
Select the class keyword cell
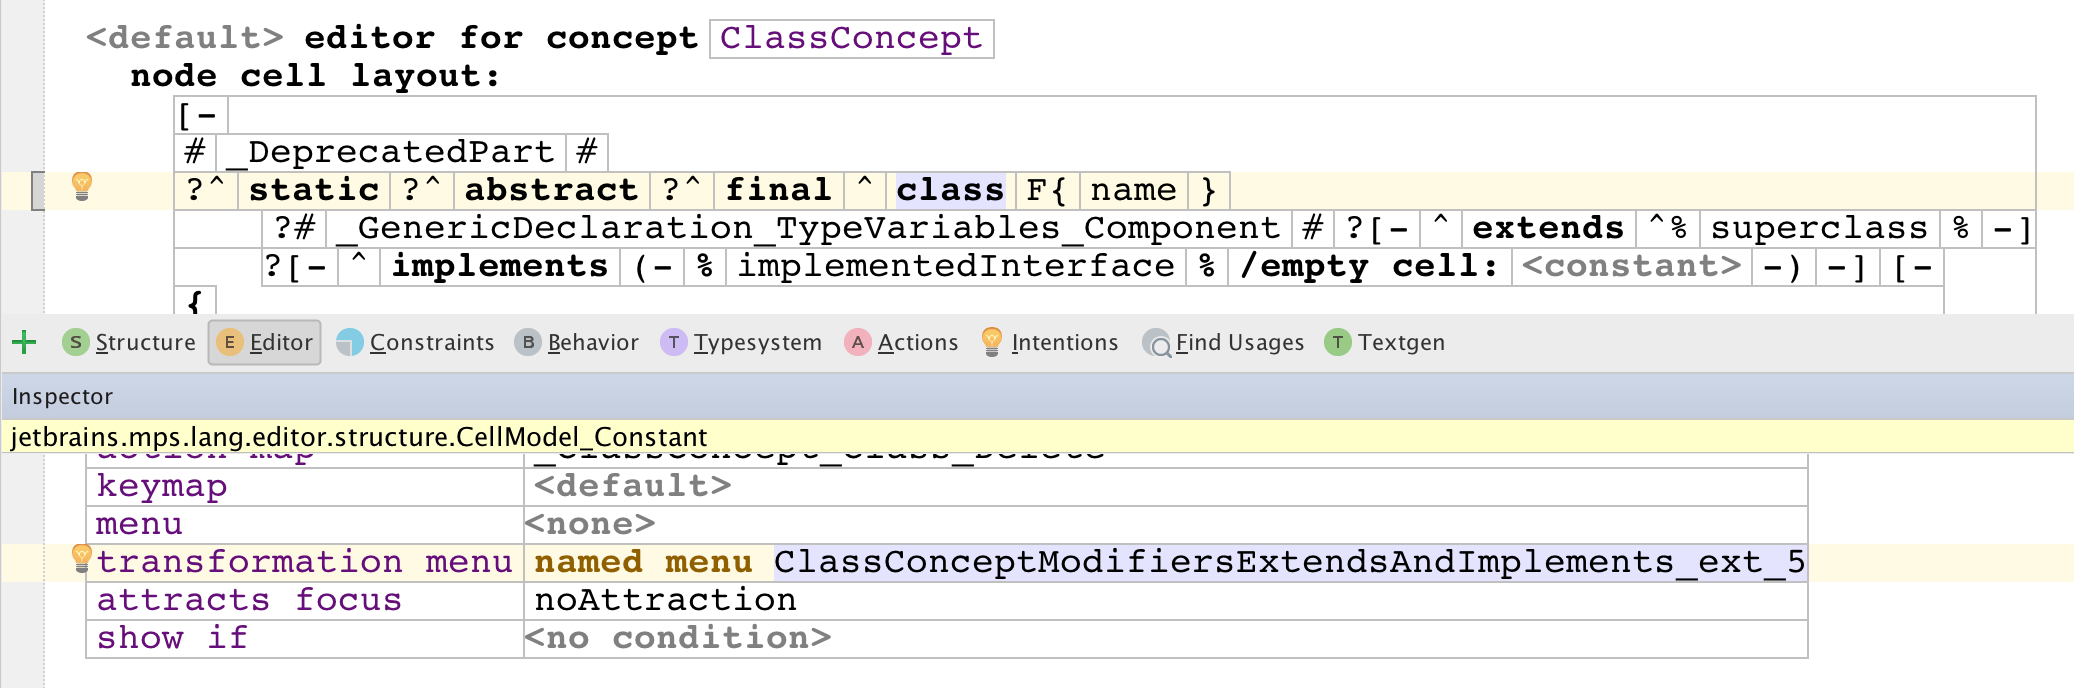tap(949, 190)
